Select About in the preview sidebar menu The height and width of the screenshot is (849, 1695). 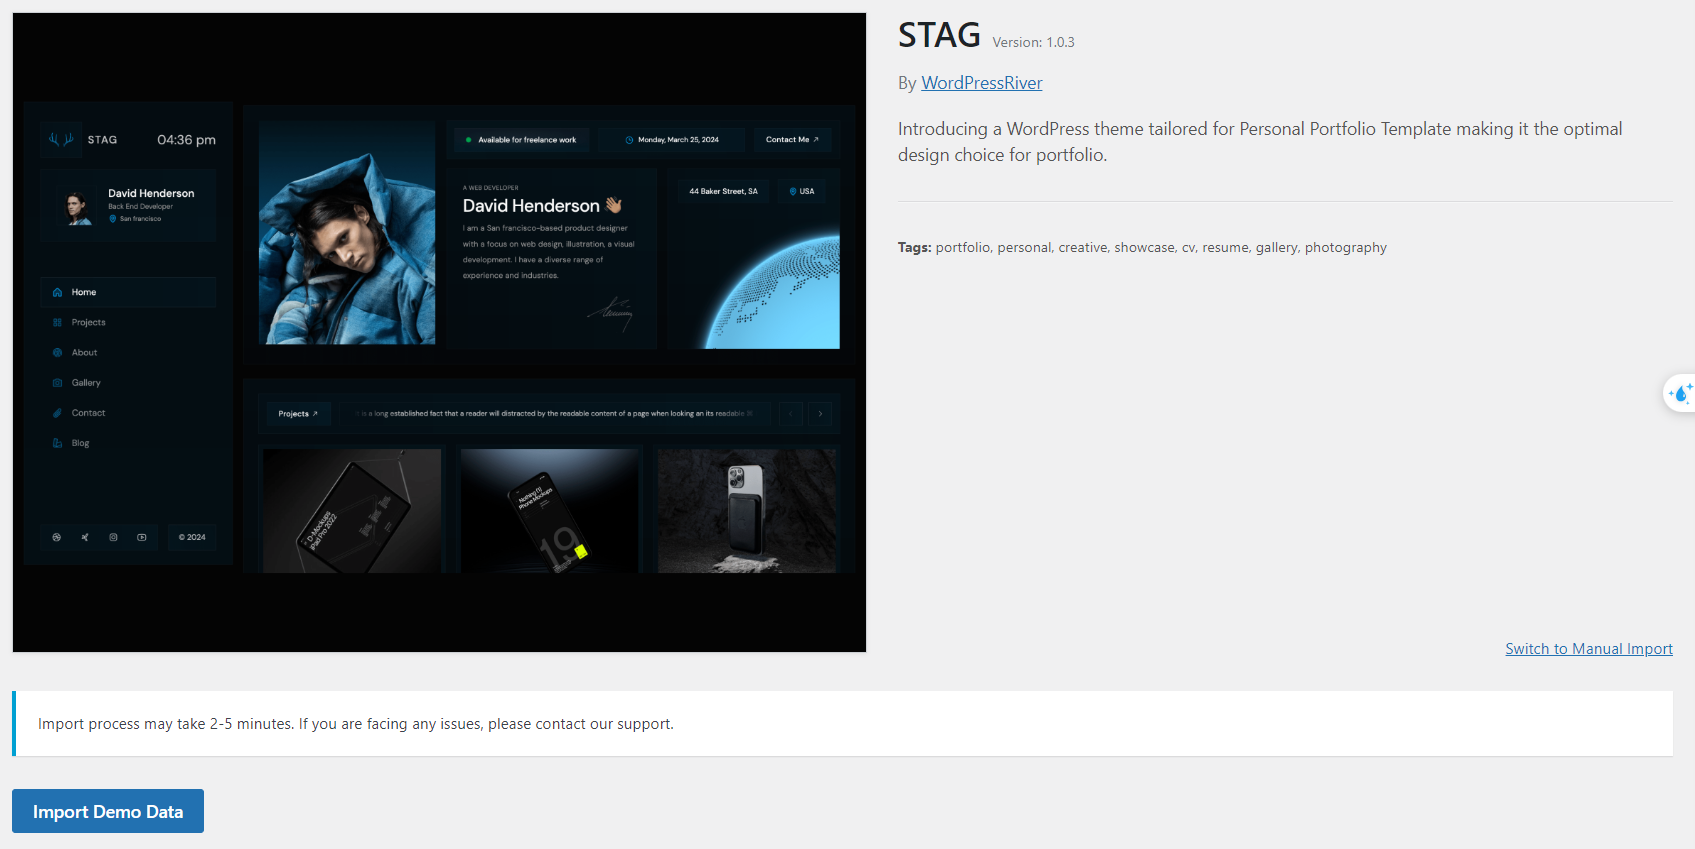84,353
